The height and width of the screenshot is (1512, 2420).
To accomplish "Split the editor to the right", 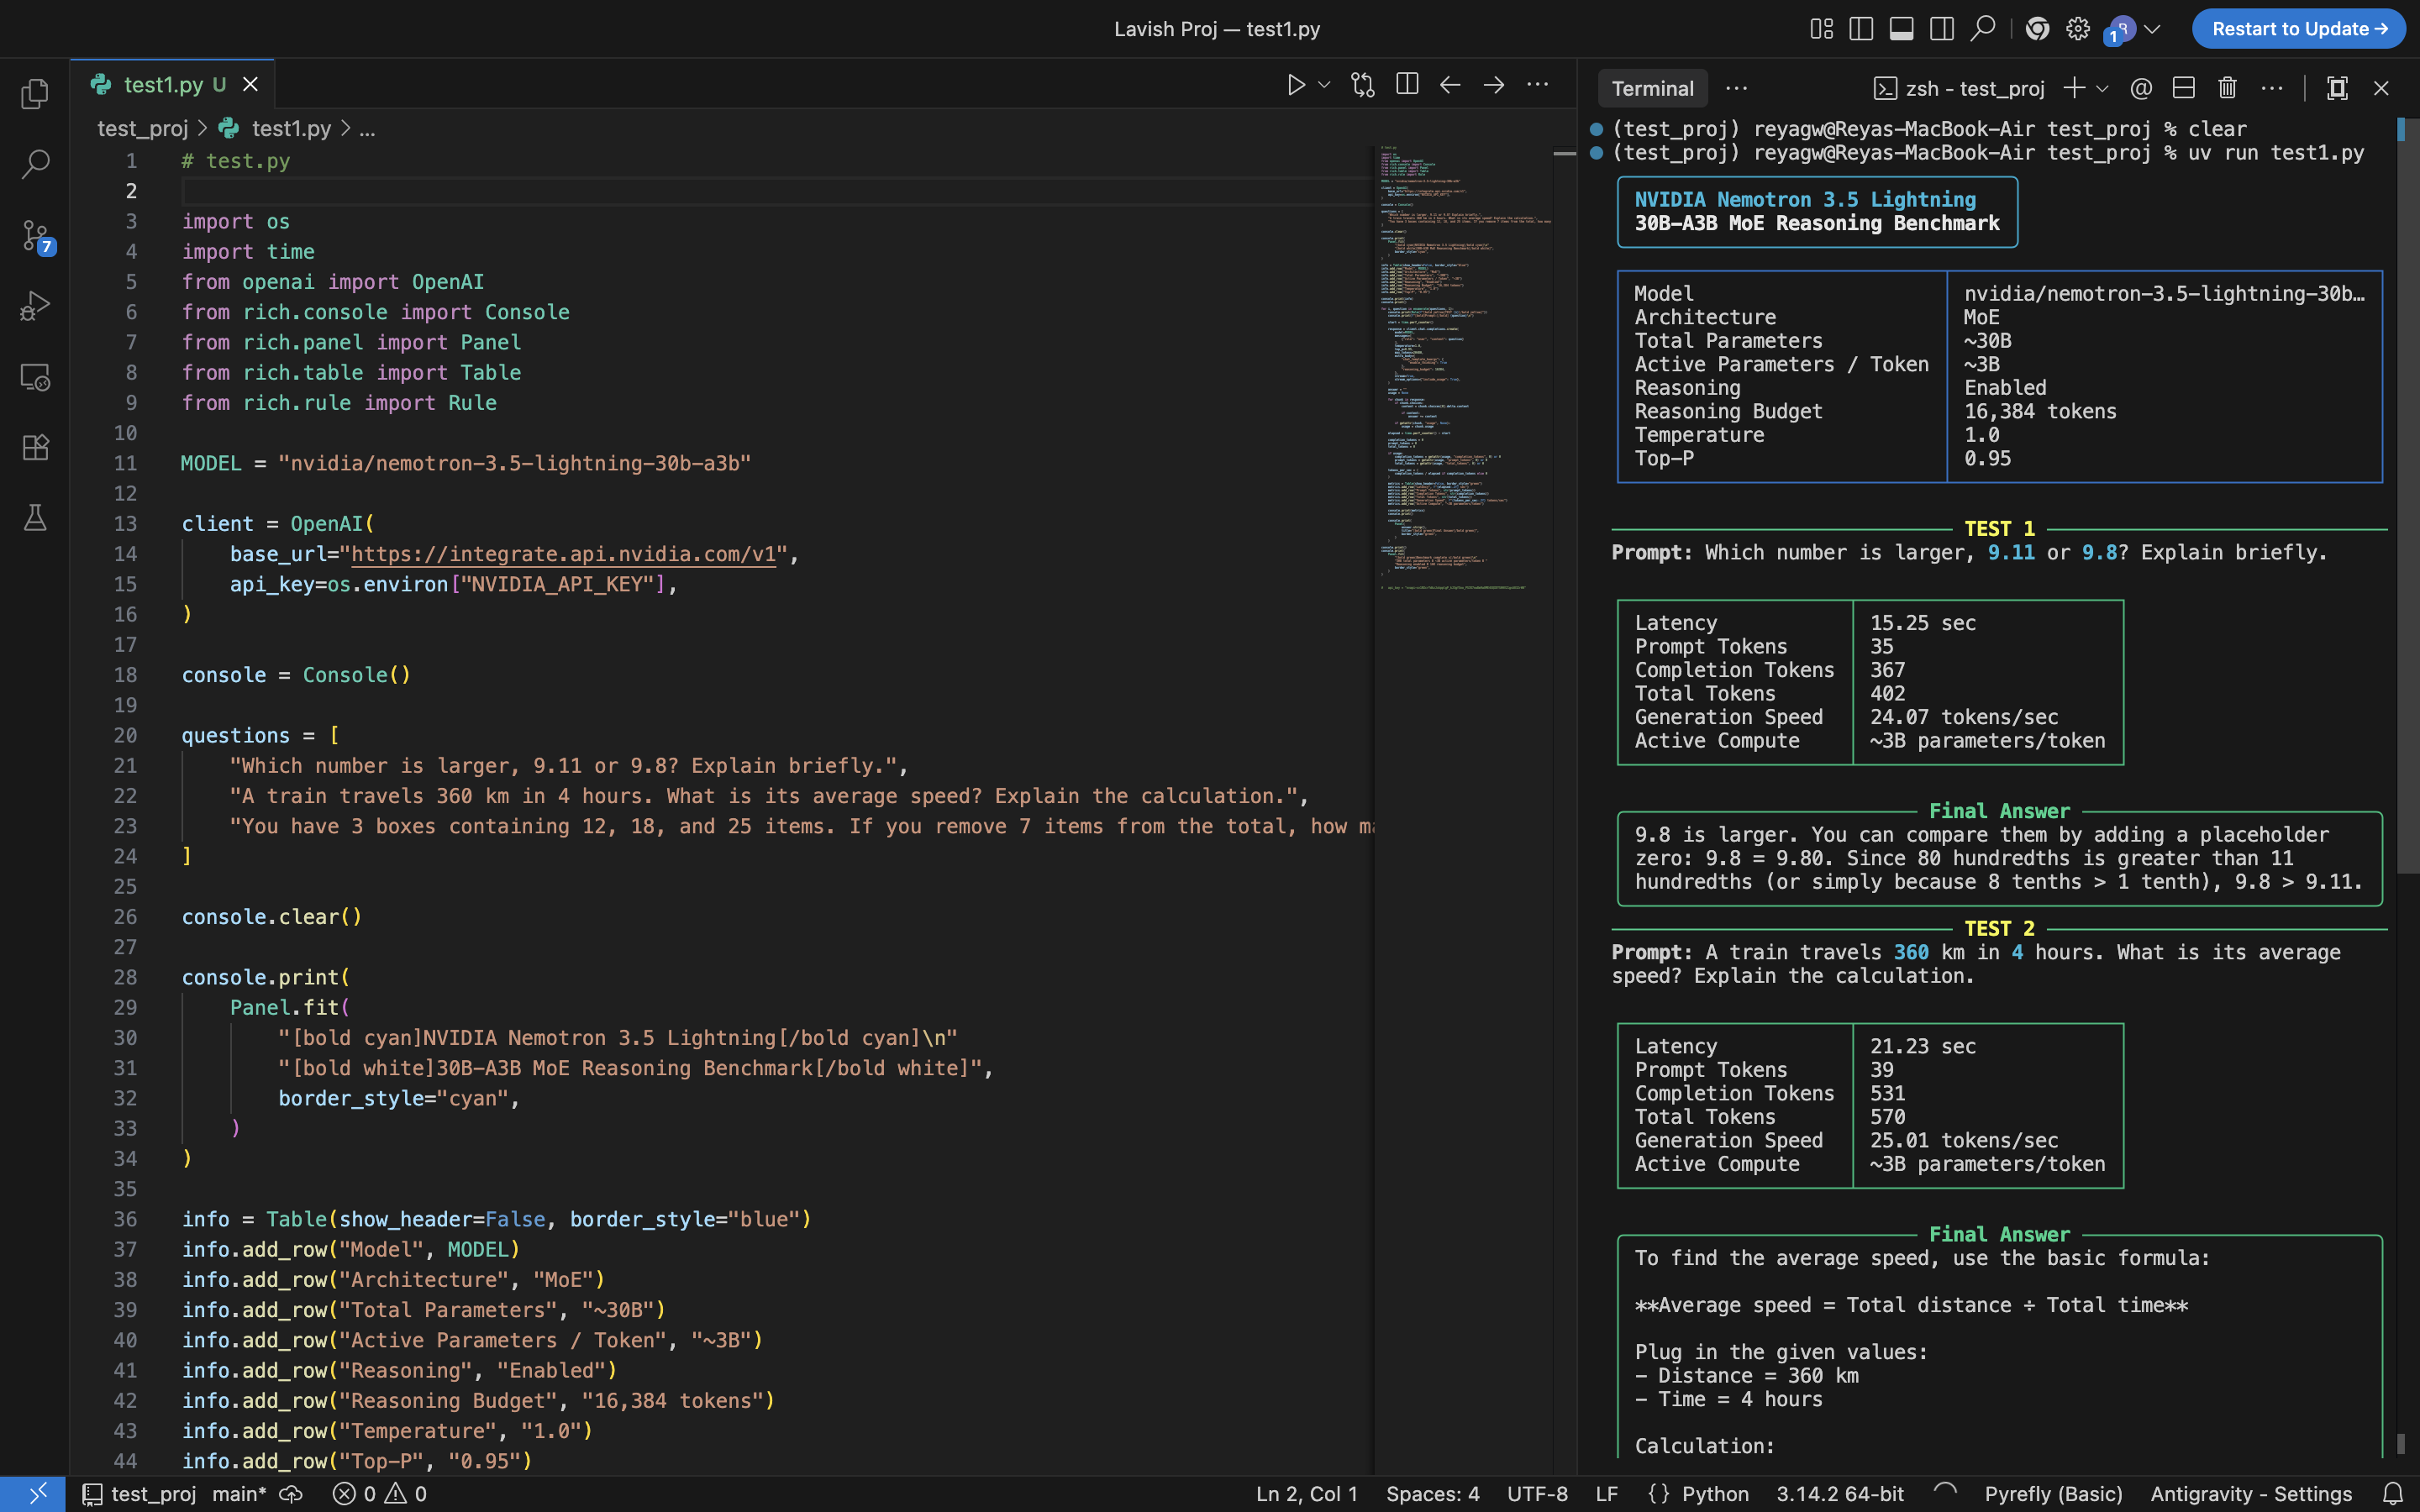I will click(x=1407, y=85).
